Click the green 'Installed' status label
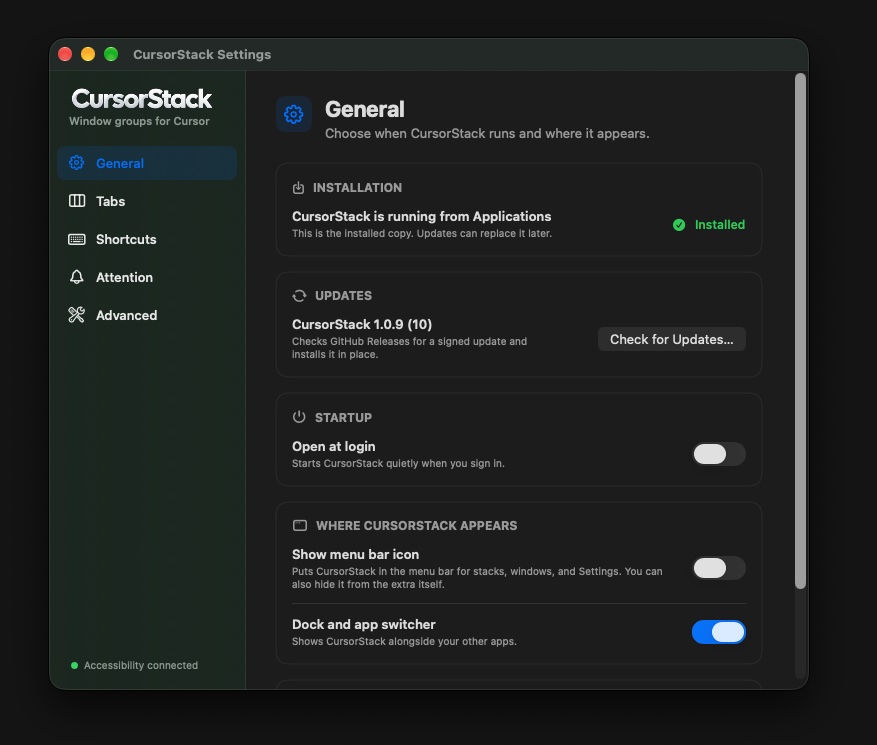Viewport: 877px width, 745px height. (720, 225)
